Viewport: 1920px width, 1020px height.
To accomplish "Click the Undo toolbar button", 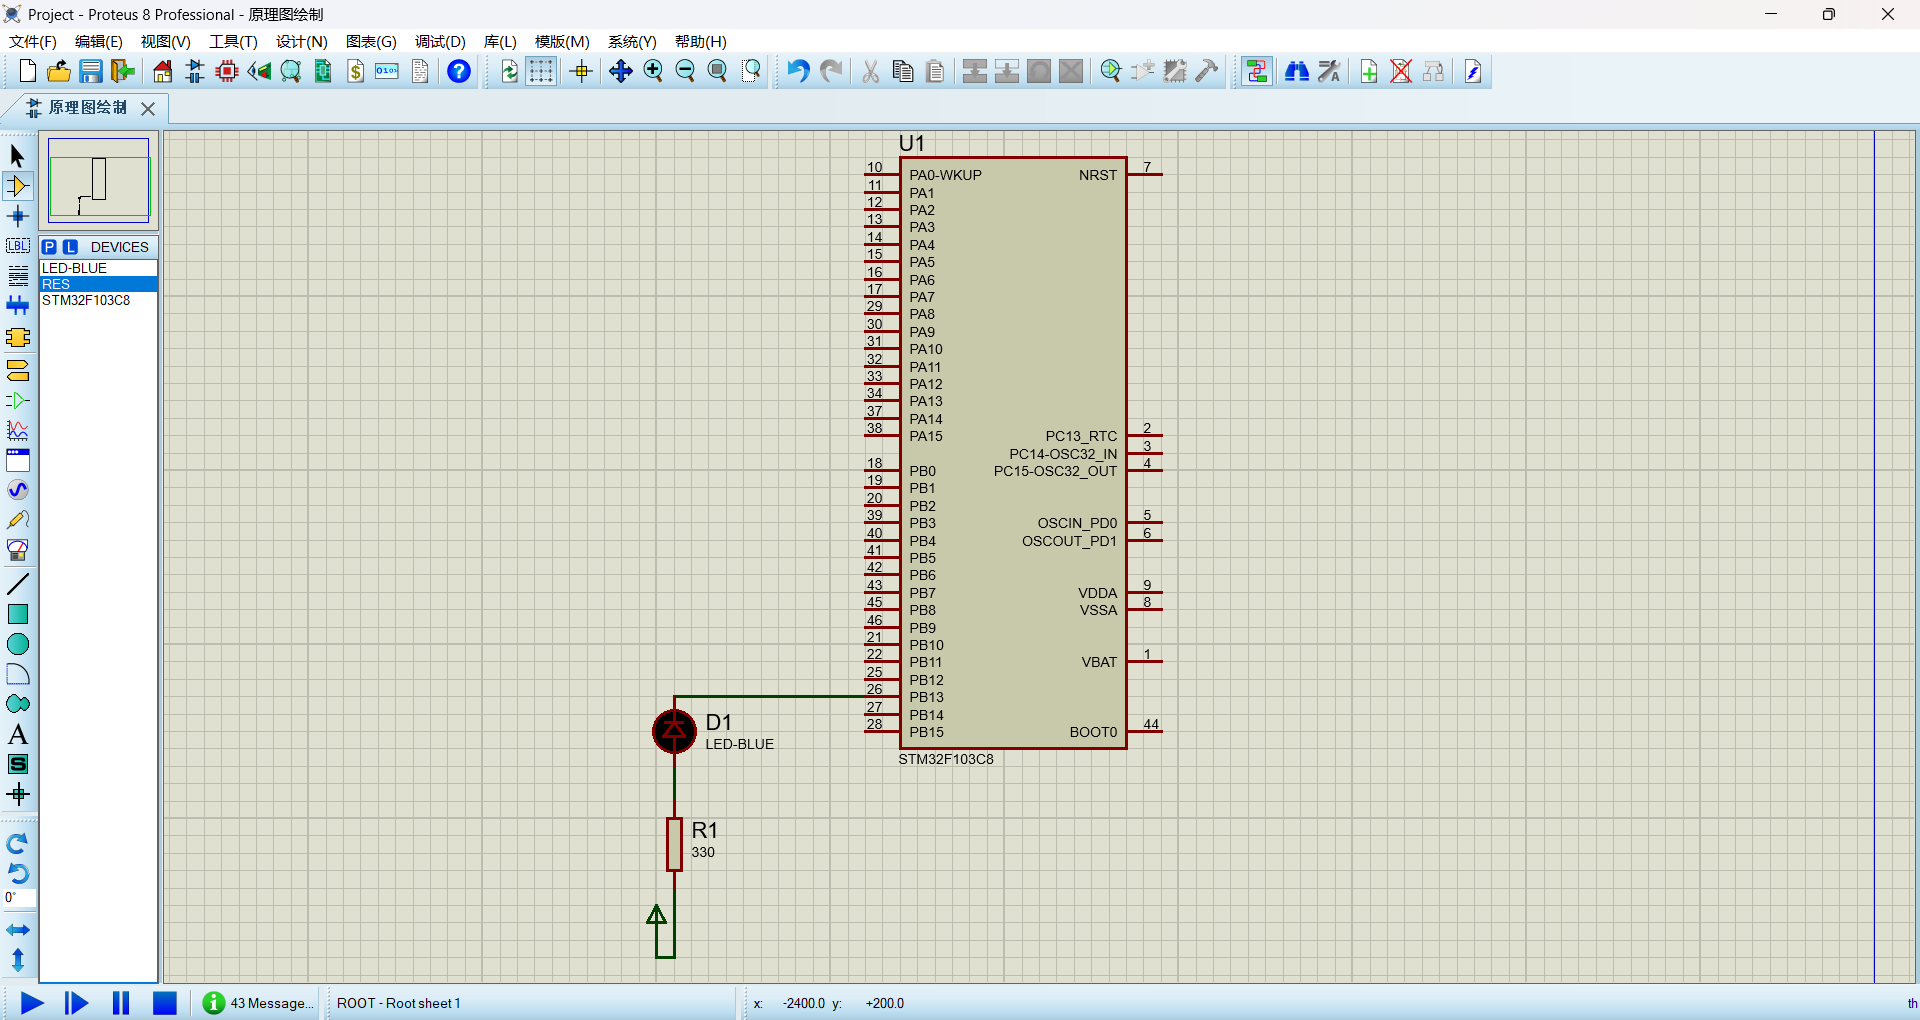I will point(798,71).
